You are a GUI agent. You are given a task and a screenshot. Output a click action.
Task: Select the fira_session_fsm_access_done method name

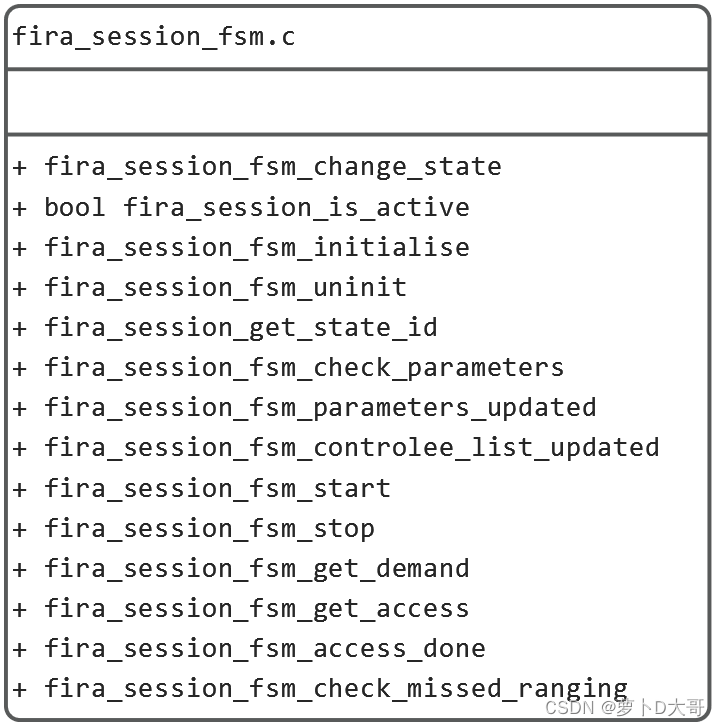coord(264,648)
